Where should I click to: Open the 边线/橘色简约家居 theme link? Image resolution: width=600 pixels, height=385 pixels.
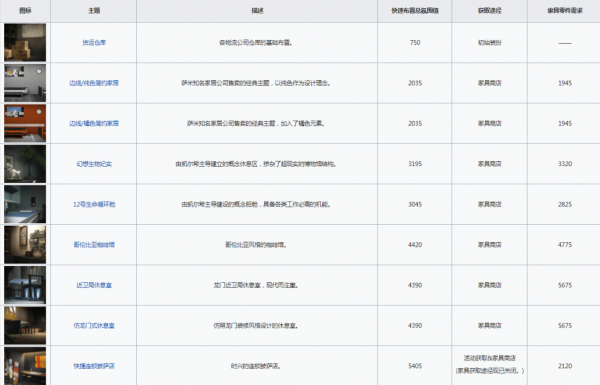click(x=94, y=123)
